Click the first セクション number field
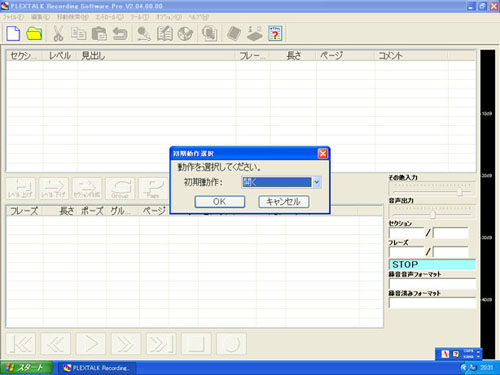500x375 pixels. pyautogui.click(x=406, y=233)
